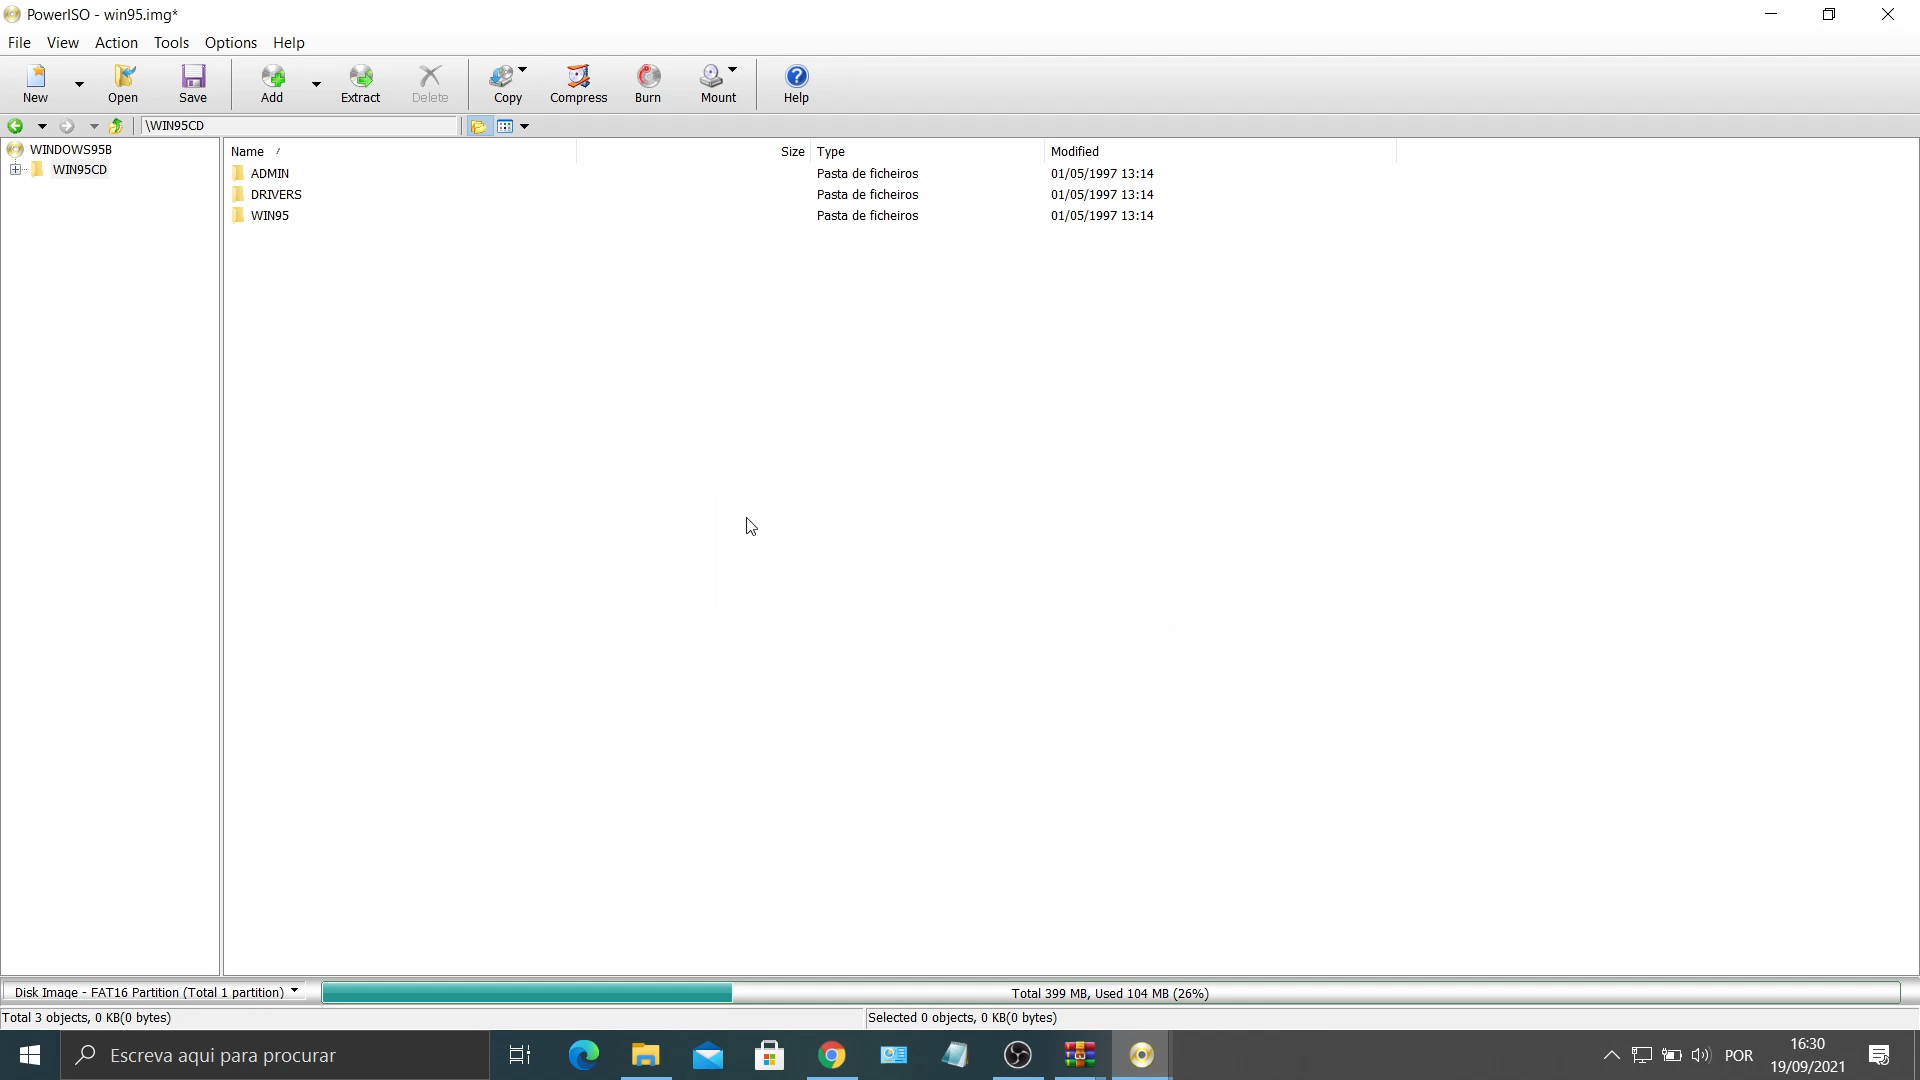
Task: Go up one folder level
Action: tap(116, 126)
